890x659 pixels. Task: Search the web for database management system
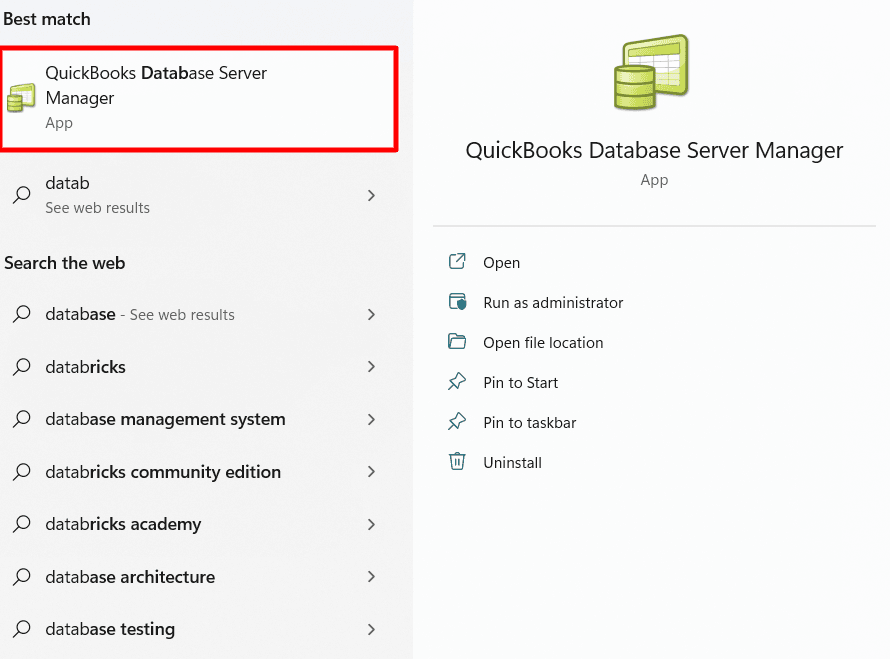165,419
